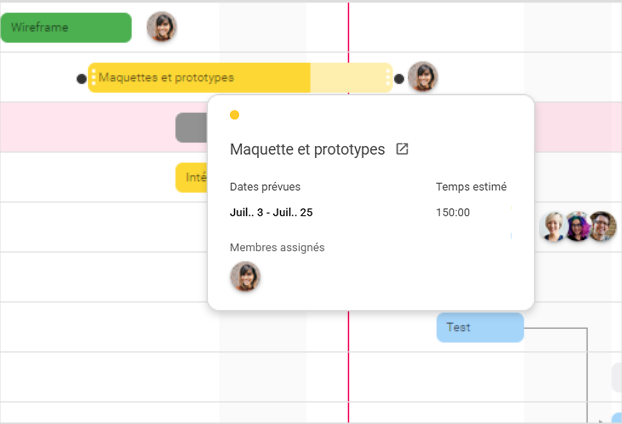
Task: Select the middle avatar in the three-member group
Action: pos(578,227)
